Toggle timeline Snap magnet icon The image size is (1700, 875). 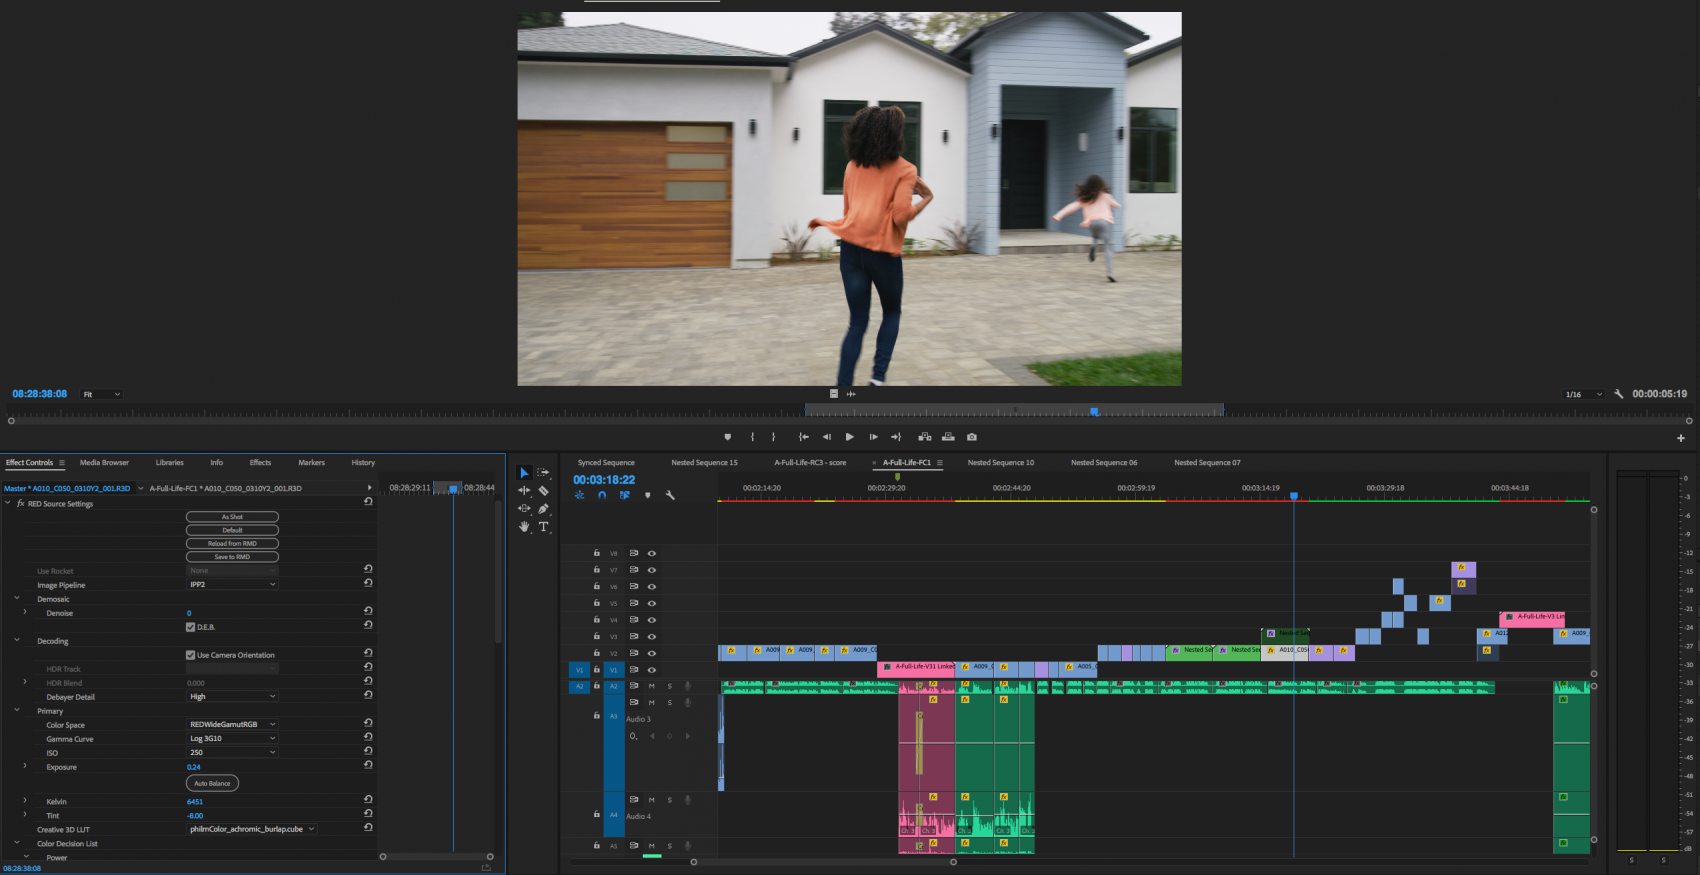pyautogui.click(x=602, y=495)
